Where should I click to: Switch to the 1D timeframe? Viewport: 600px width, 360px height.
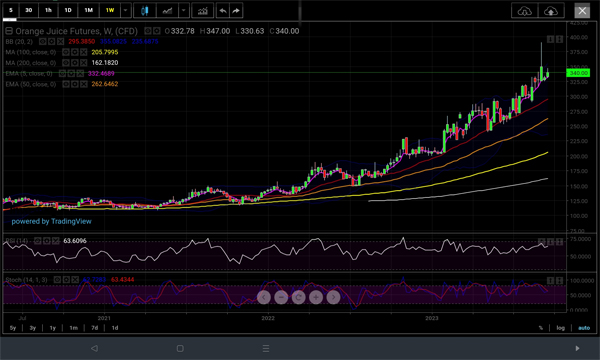pyautogui.click(x=68, y=10)
